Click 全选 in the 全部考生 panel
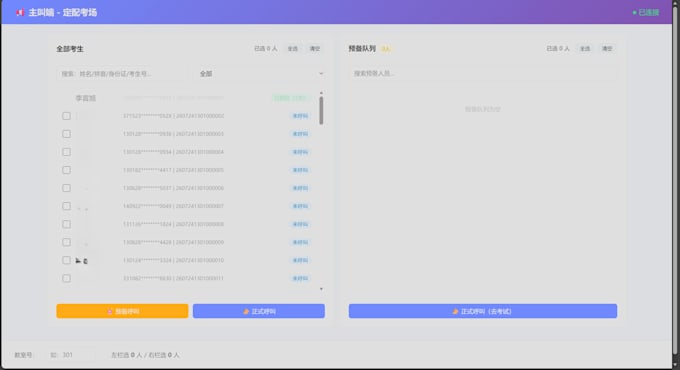This screenshot has height=370, width=680. [x=293, y=49]
